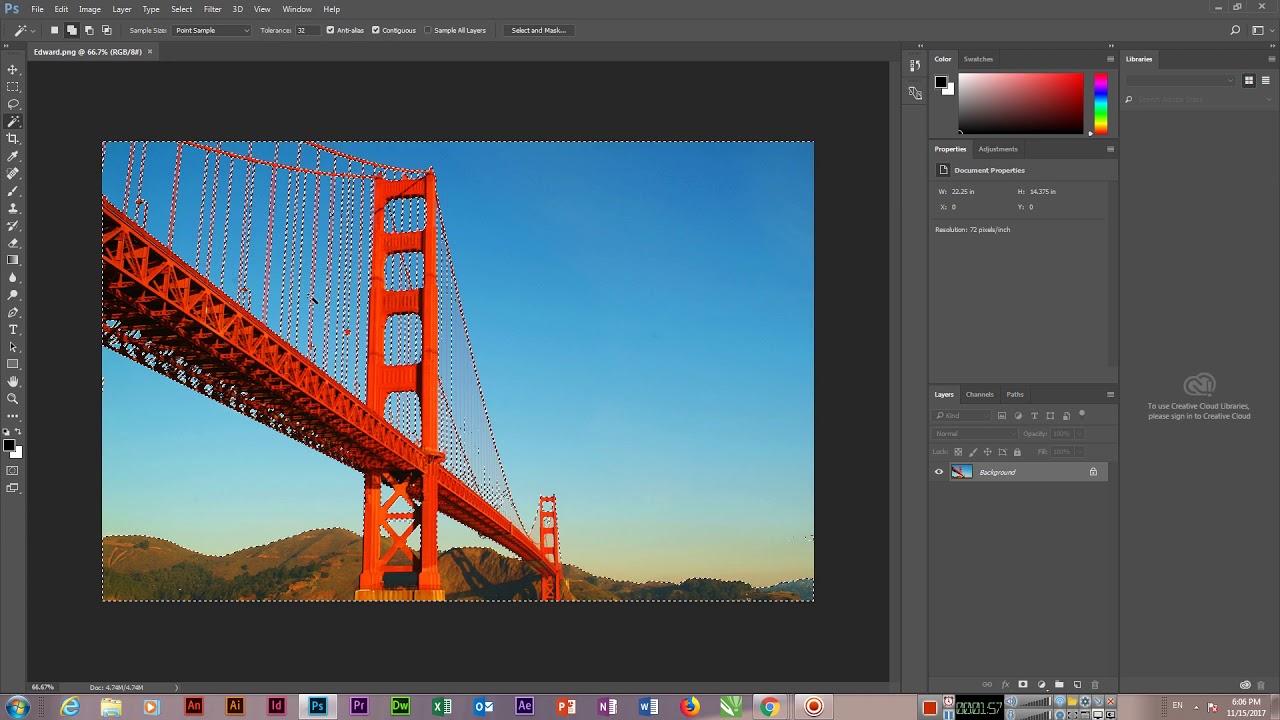Select the Brush tool

(x=13, y=190)
